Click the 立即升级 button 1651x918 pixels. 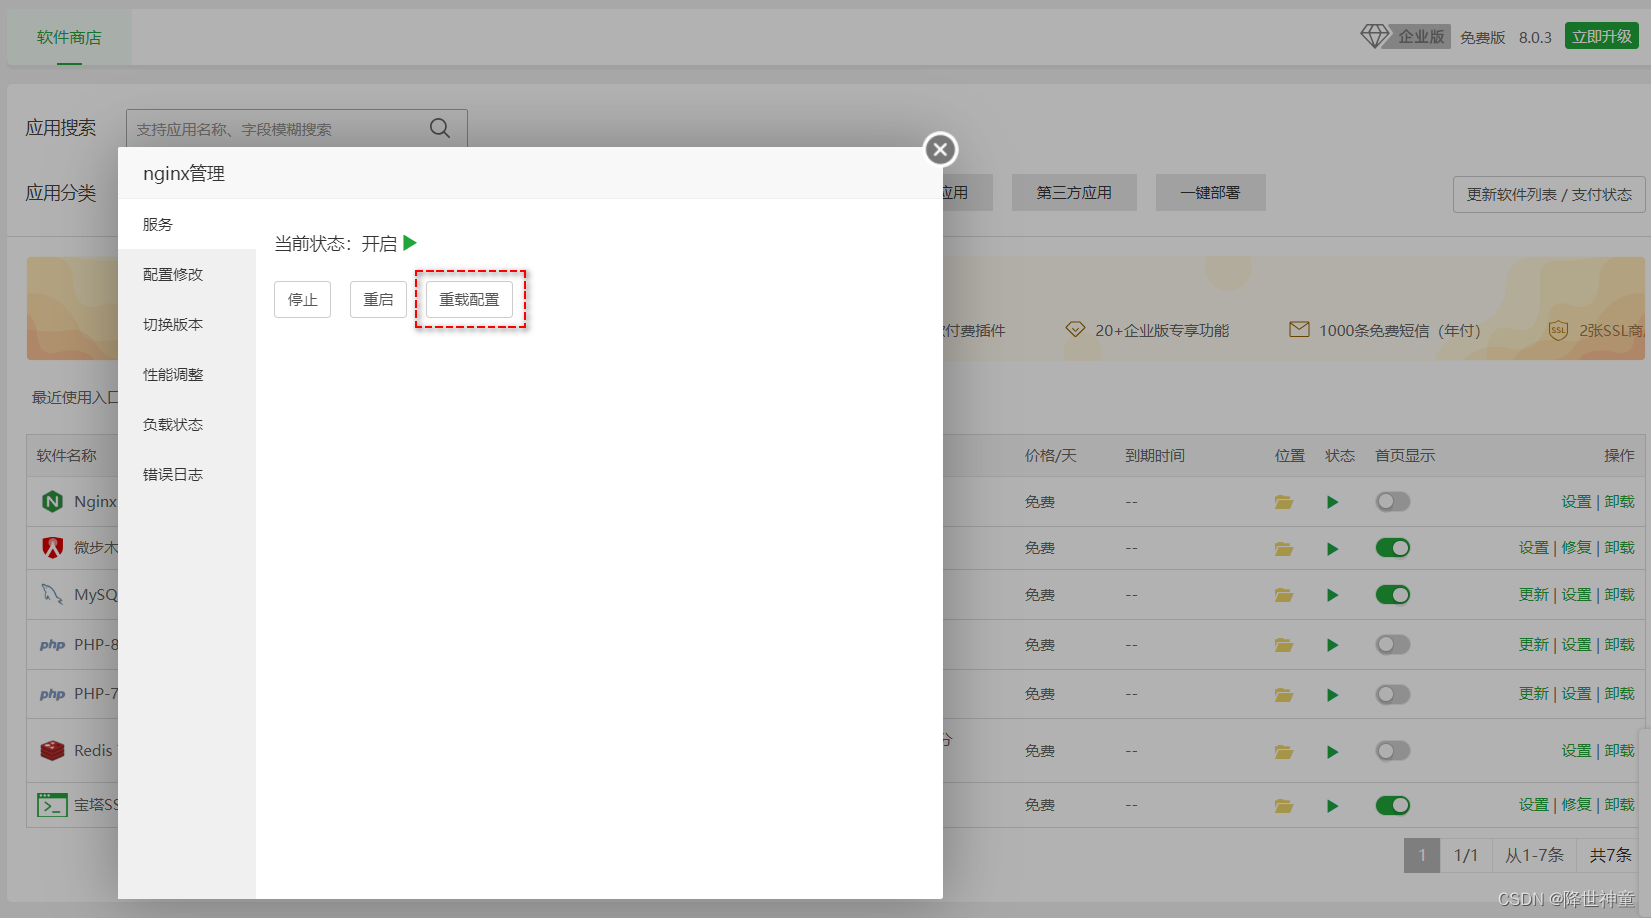tap(1602, 36)
